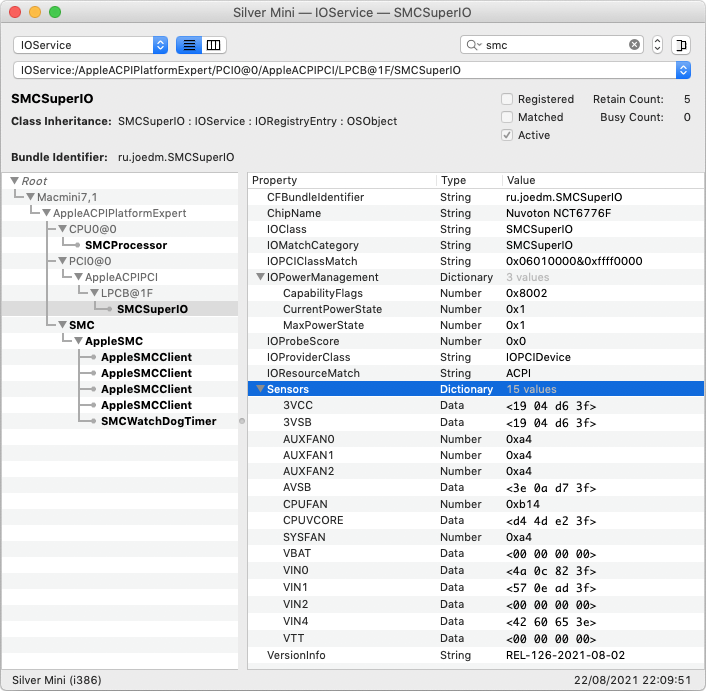
Task: Select the VIN4 sensor row
Action: pos(475,621)
